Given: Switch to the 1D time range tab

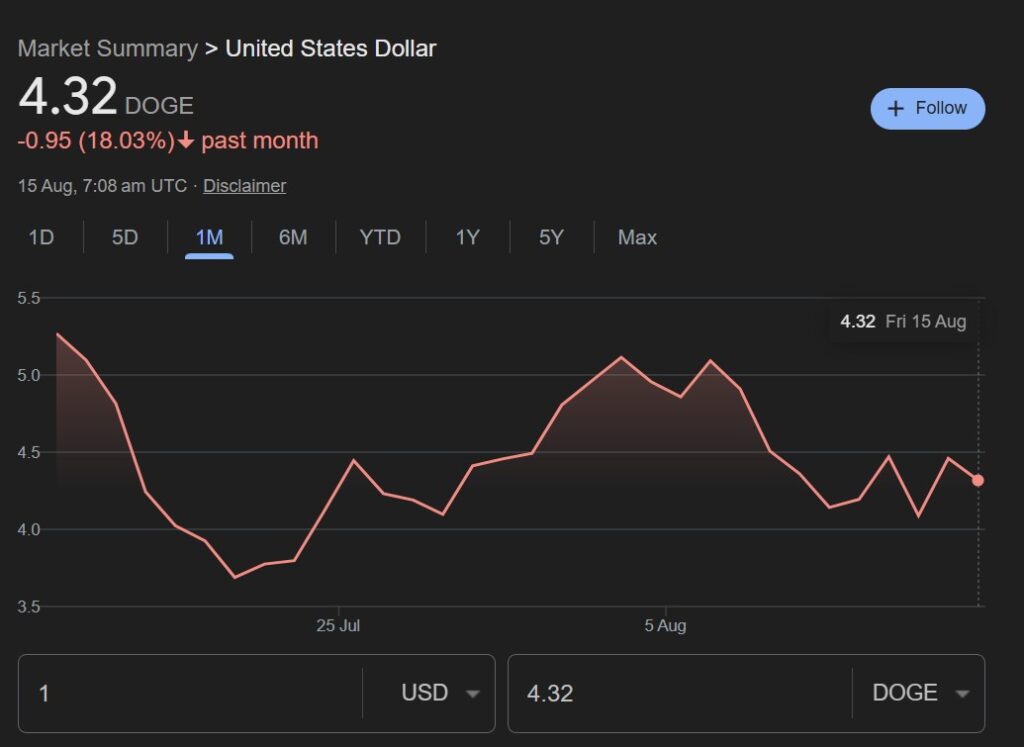Looking at the screenshot, I should click(x=41, y=237).
